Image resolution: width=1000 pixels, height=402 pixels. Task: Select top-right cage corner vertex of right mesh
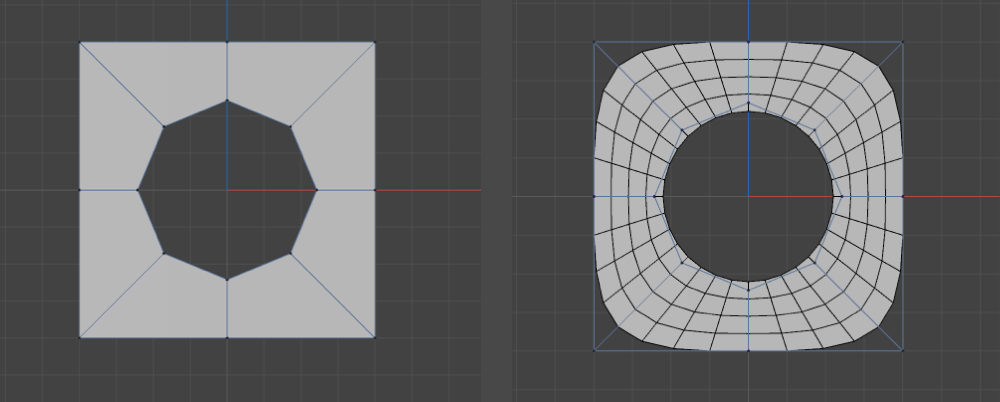coord(902,42)
